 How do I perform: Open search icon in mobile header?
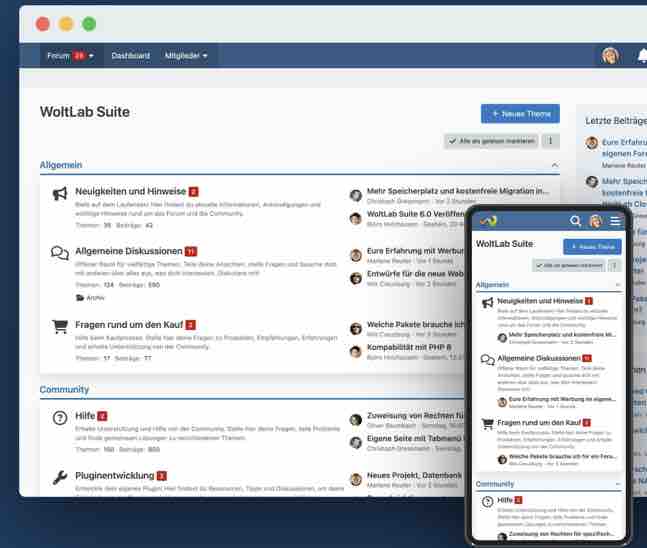575,221
